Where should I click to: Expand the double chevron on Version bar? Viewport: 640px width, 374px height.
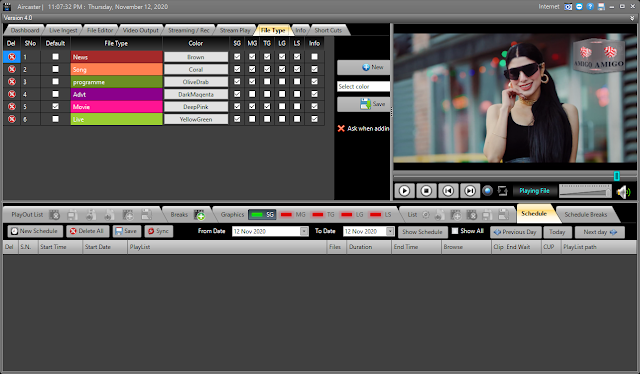pos(632,18)
